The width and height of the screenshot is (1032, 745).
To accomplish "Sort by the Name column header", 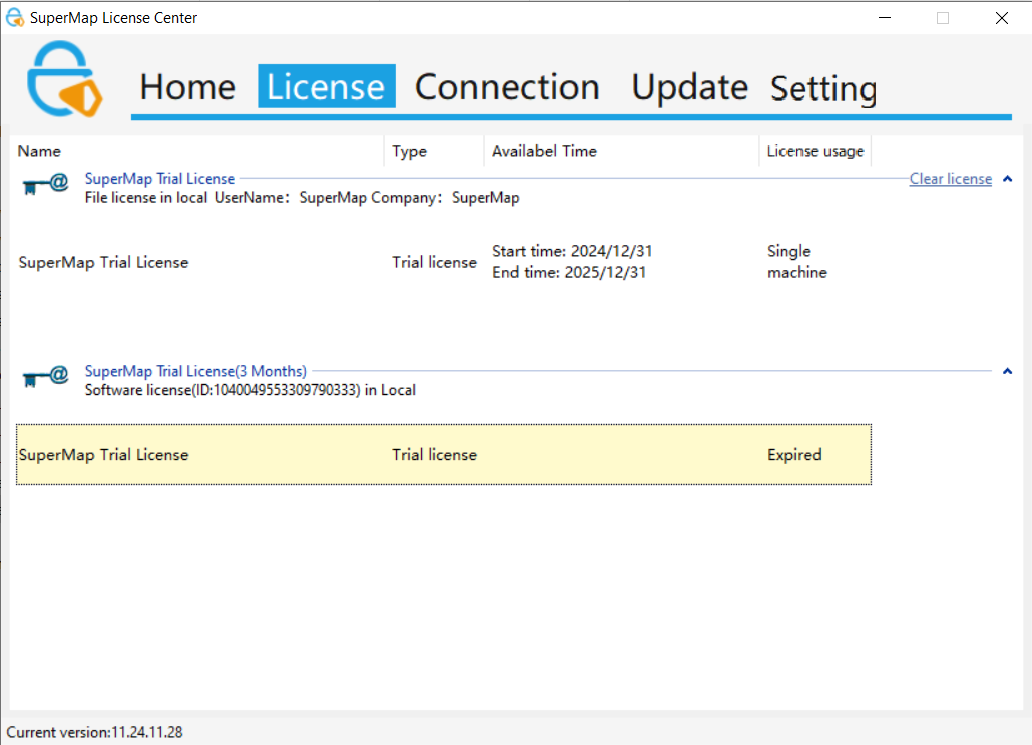I will [x=40, y=151].
